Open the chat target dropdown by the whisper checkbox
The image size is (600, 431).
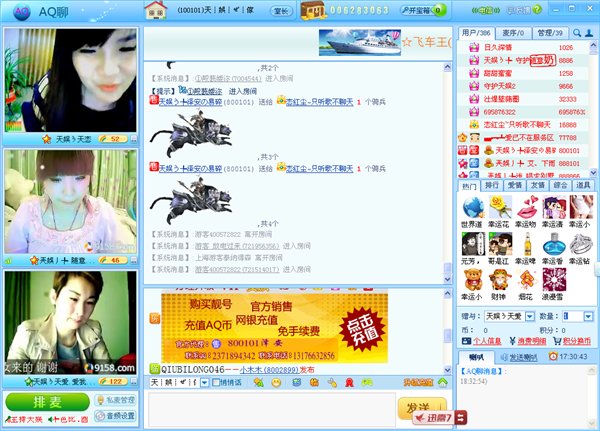click(x=205, y=382)
